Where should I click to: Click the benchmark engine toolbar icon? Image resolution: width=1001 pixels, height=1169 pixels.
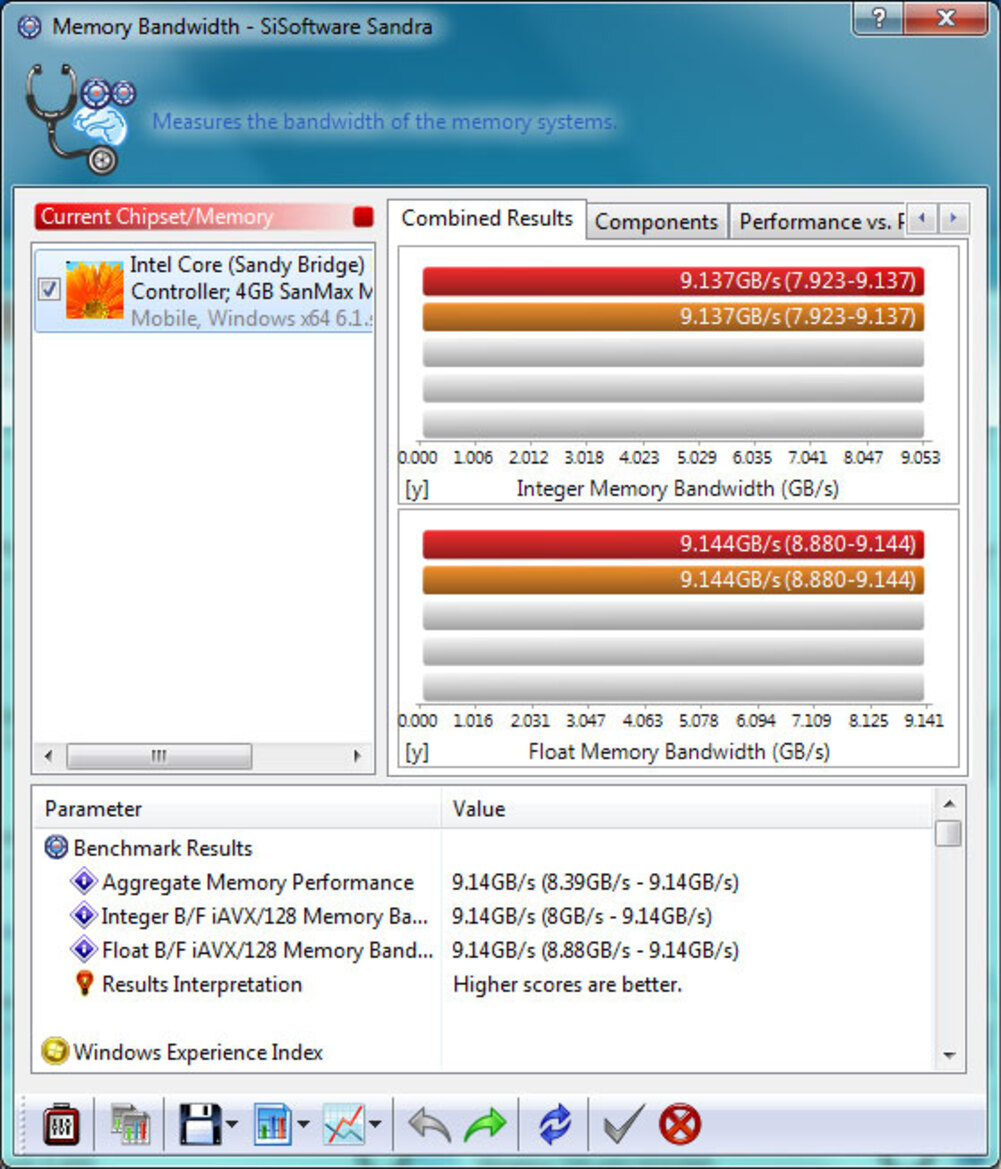pos(61,1124)
